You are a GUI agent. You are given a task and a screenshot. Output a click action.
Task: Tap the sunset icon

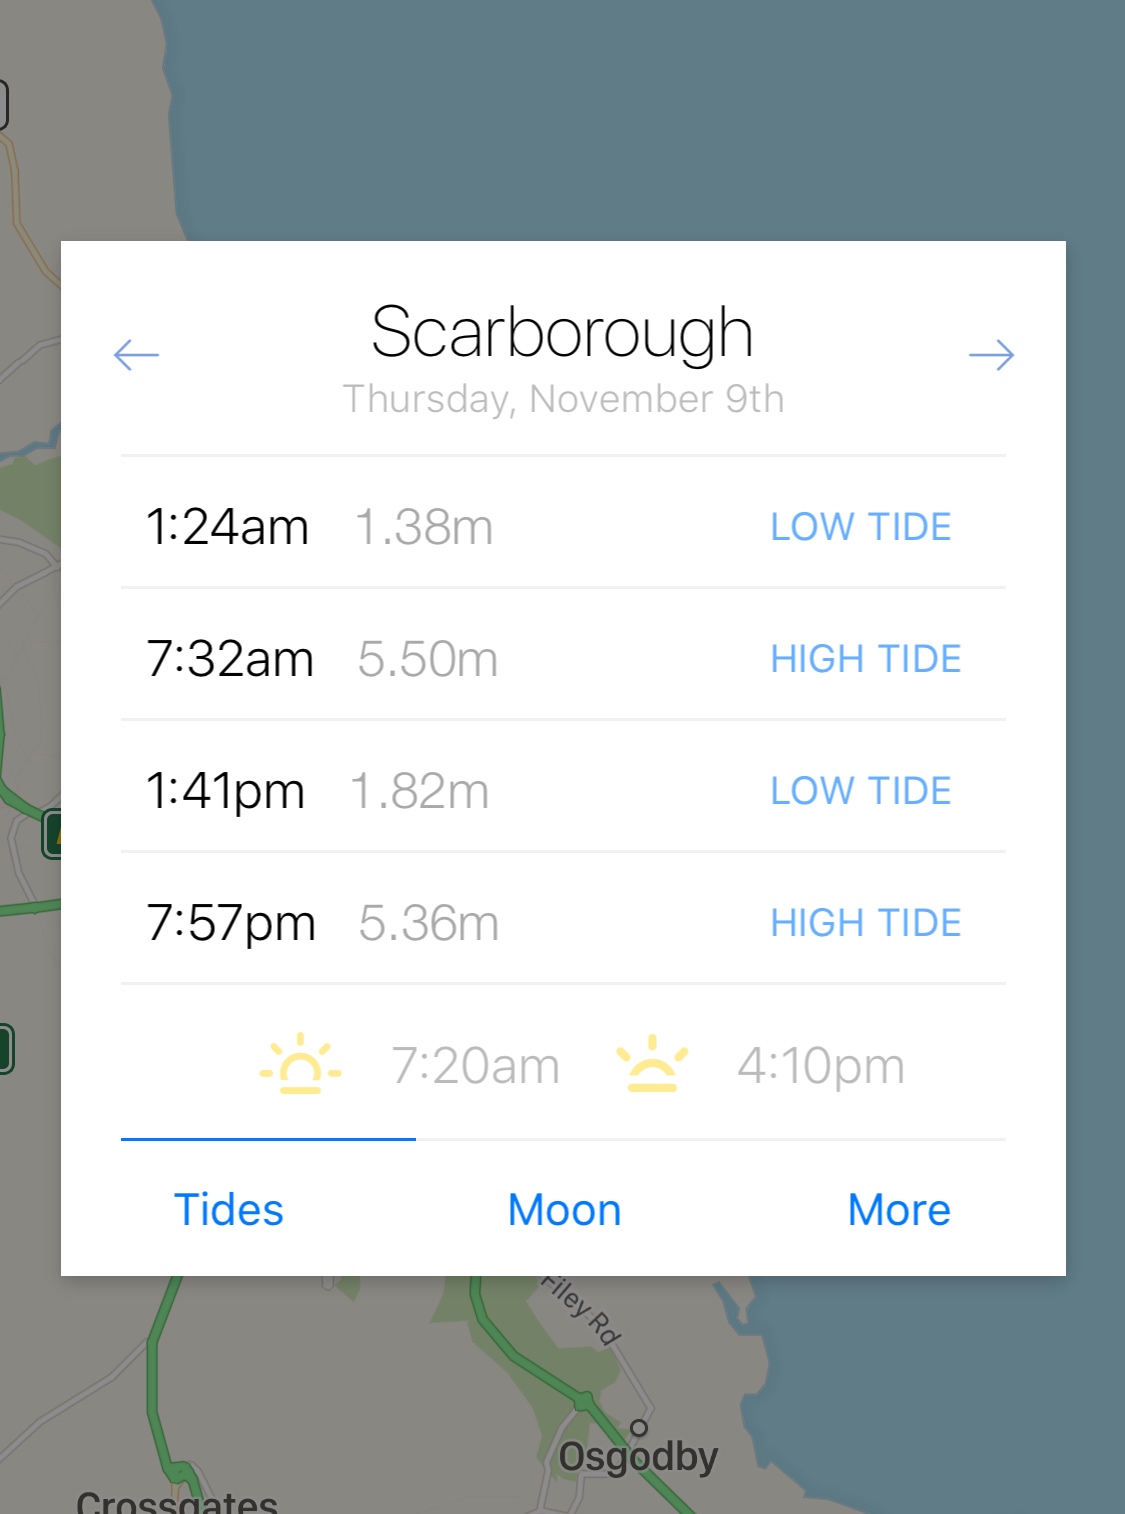pyautogui.click(x=652, y=1064)
